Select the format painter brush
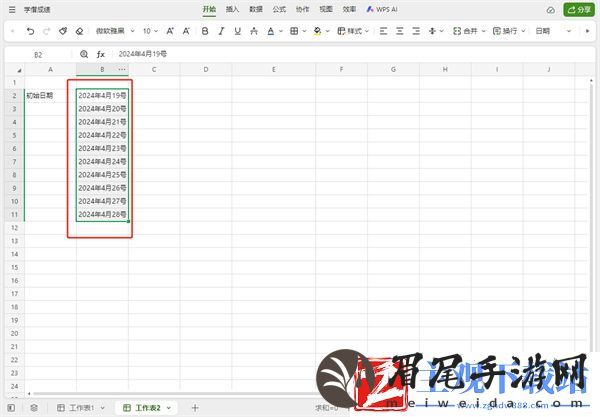This screenshot has width=600, height=417. click(63, 31)
